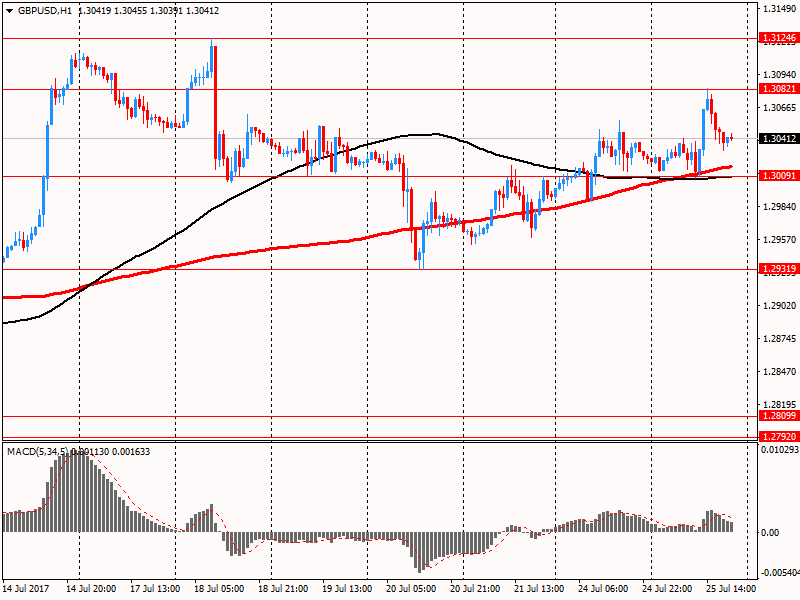Screen dimensions: 800x600
Task: Click the 14 Jul 2017 date label
Action: [26, 588]
